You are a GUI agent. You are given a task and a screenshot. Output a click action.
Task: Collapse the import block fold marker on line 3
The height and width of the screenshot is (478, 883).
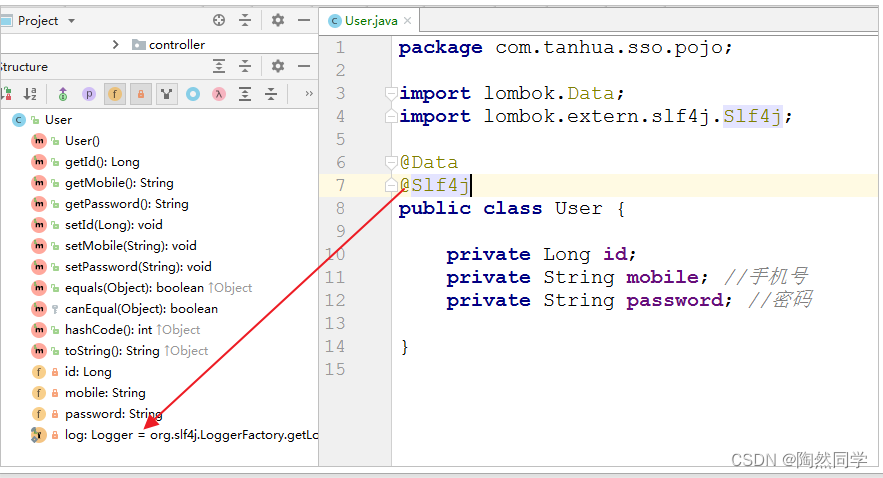click(x=391, y=93)
